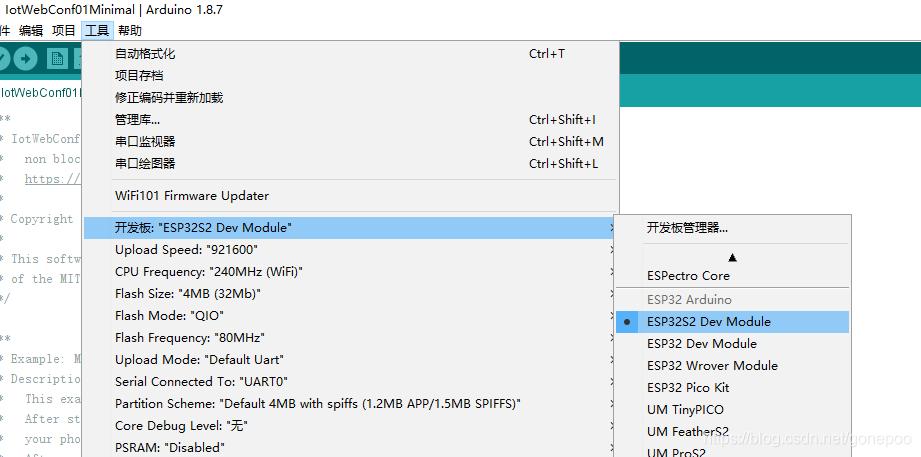Viewport: 921px width, 457px height.
Task: Click the https link in code comment
Action: [52, 179]
